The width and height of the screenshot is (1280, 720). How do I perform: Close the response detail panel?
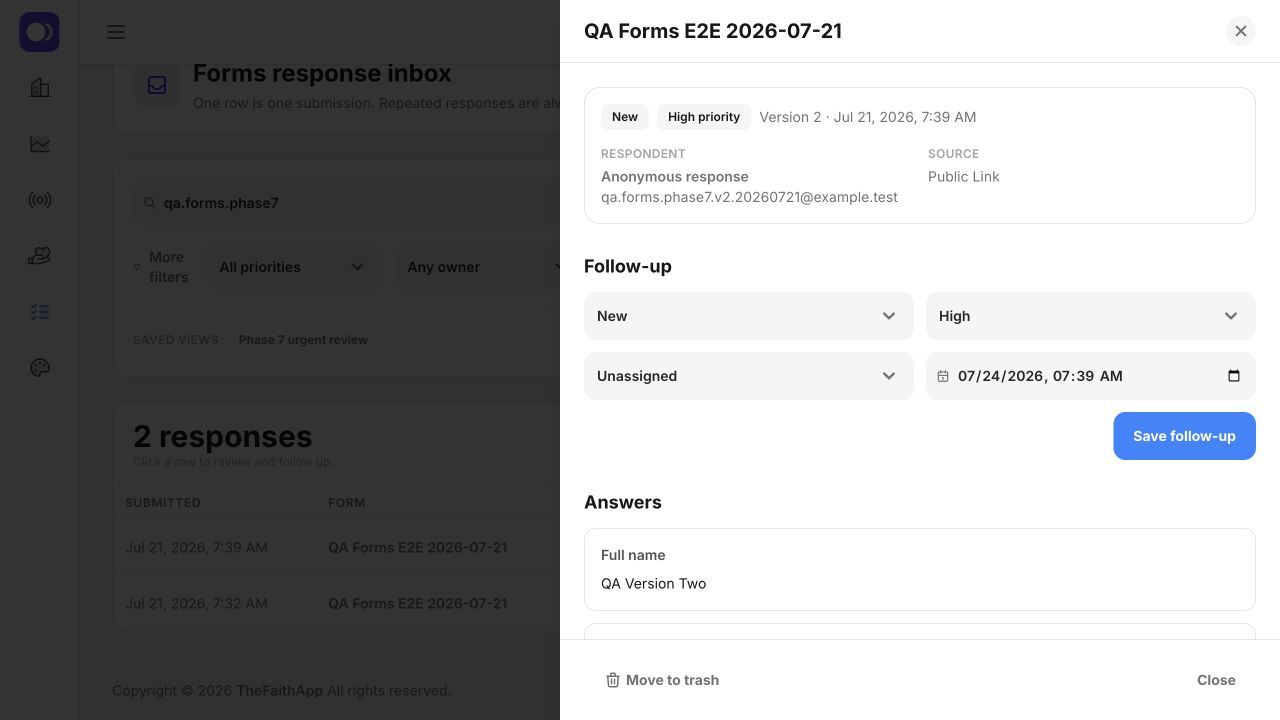coord(1241,31)
